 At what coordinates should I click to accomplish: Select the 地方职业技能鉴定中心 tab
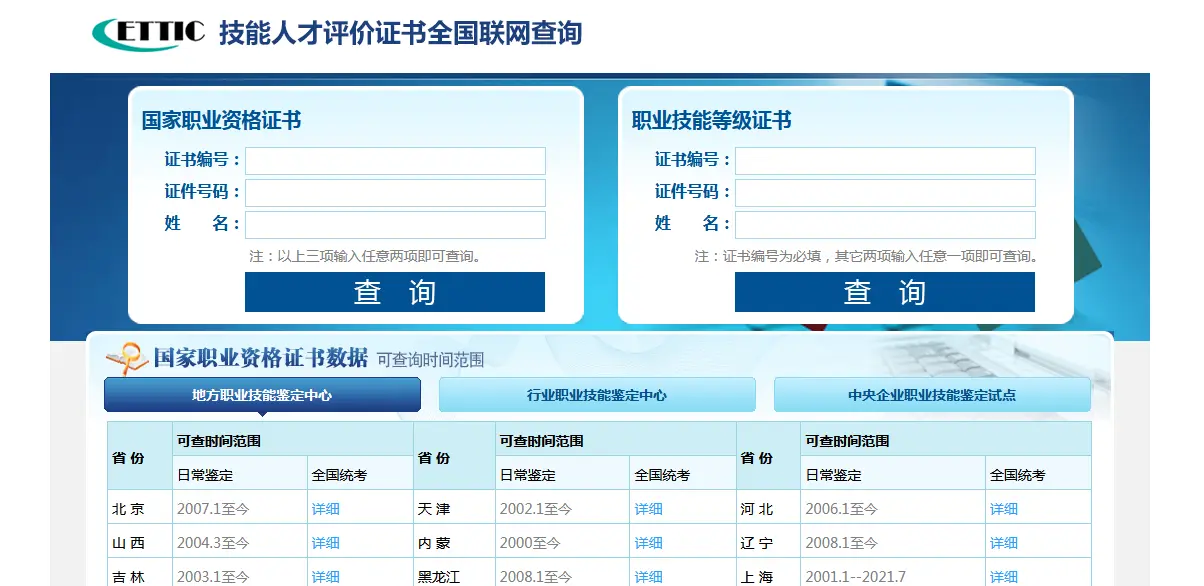click(x=262, y=394)
